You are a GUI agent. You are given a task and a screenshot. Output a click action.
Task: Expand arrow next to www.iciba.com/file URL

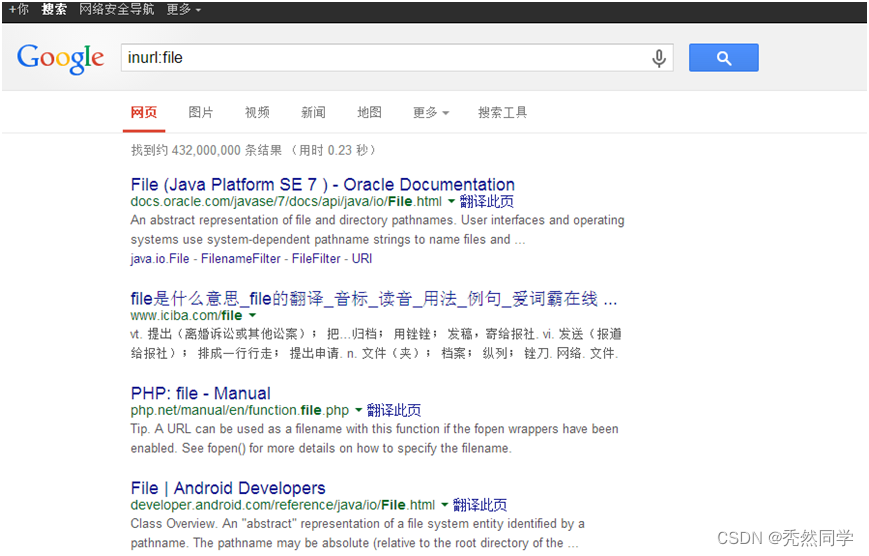tap(253, 315)
